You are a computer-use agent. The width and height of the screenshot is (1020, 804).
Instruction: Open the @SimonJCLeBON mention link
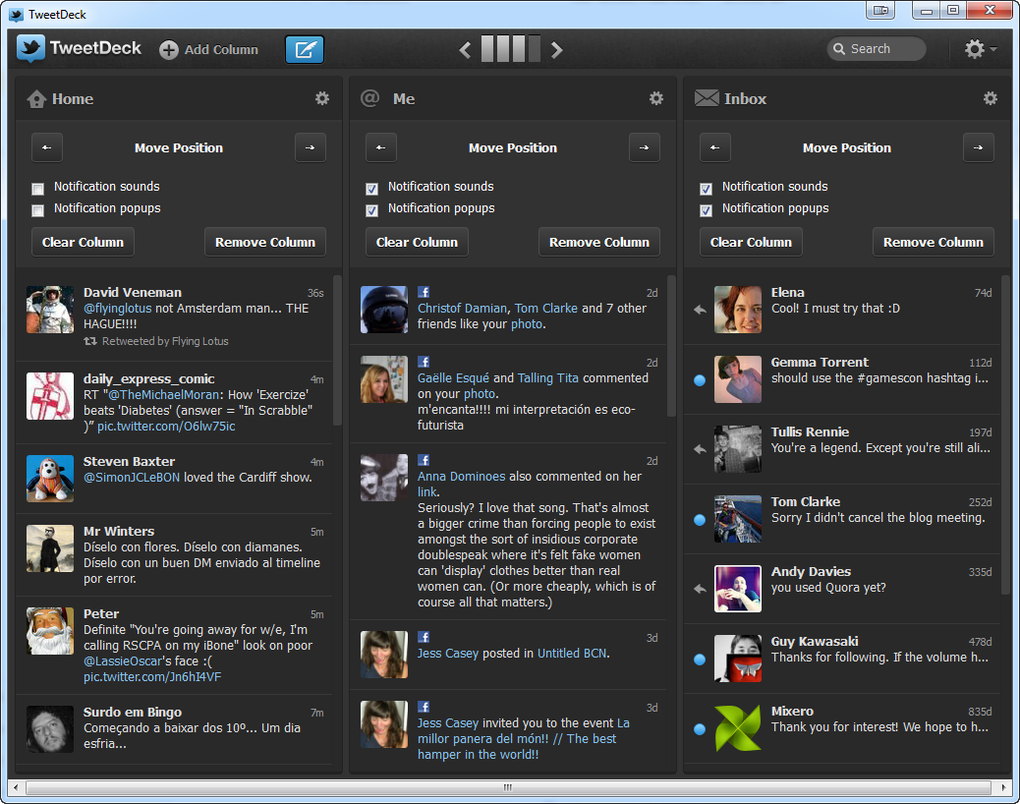coord(131,477)
